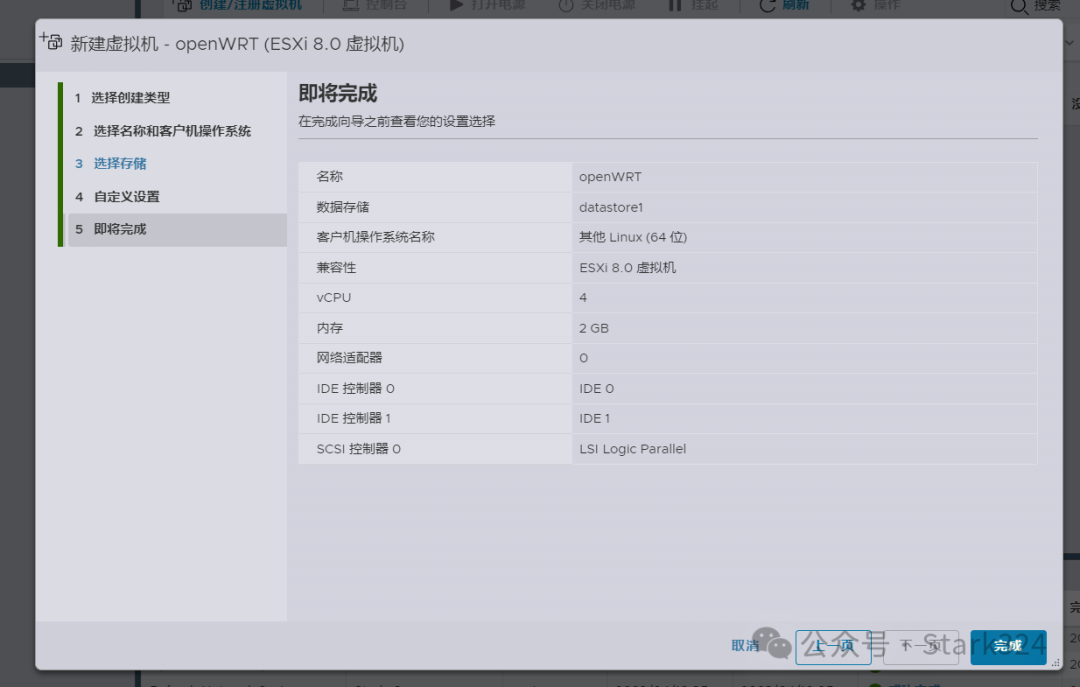The image size is (1080, 687).
Task: Open step 2 选择名称和客户机操作系统
Action: [163, 131]
